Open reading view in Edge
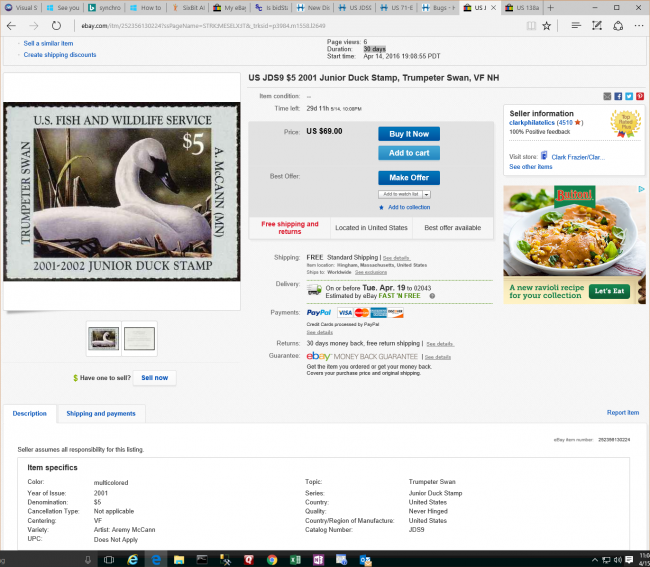 tap(531, 26)
